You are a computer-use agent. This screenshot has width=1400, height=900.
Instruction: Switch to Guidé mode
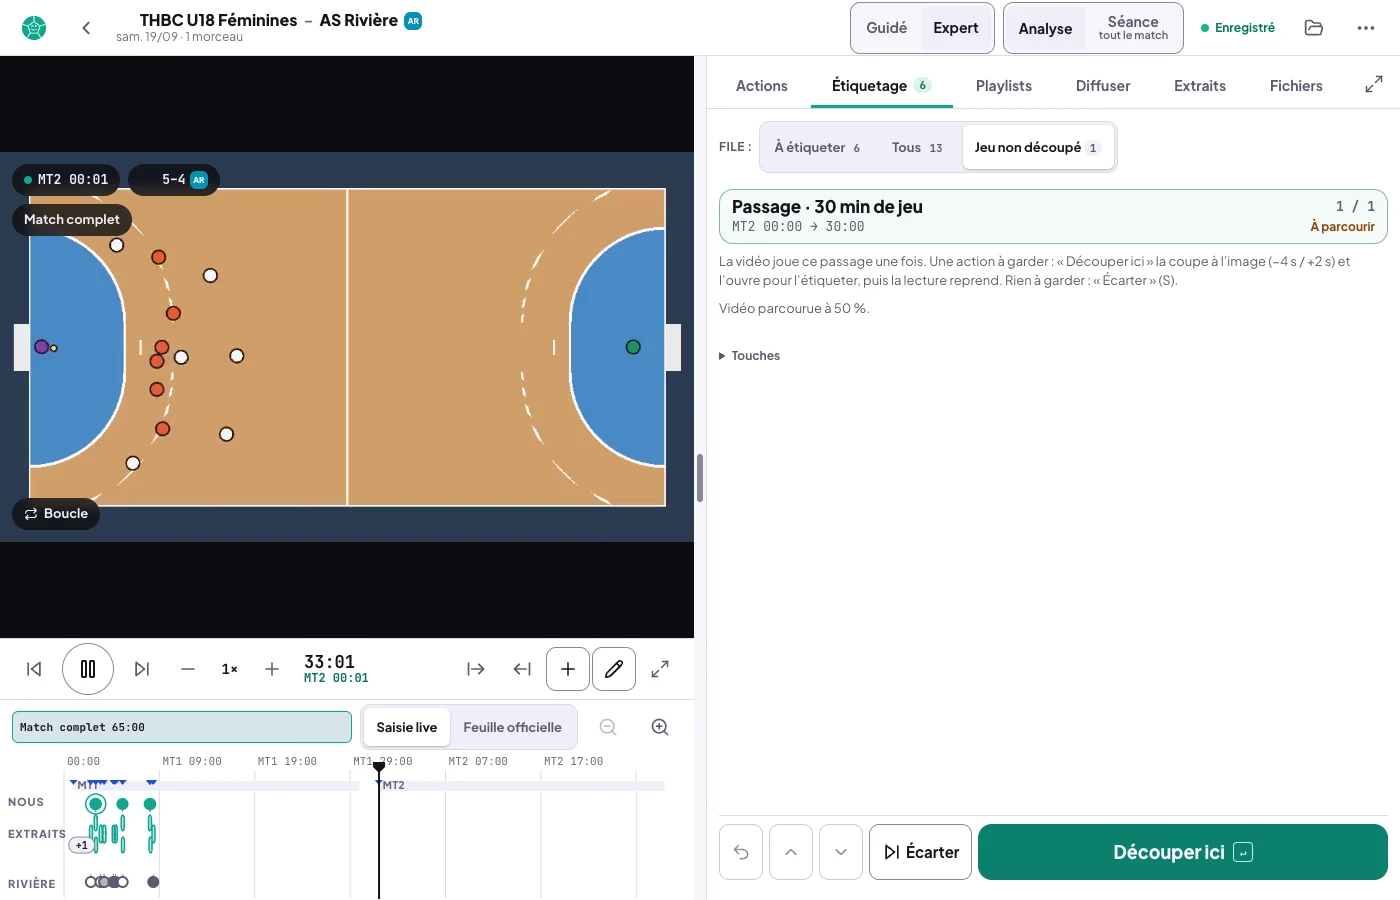point(886,28)
